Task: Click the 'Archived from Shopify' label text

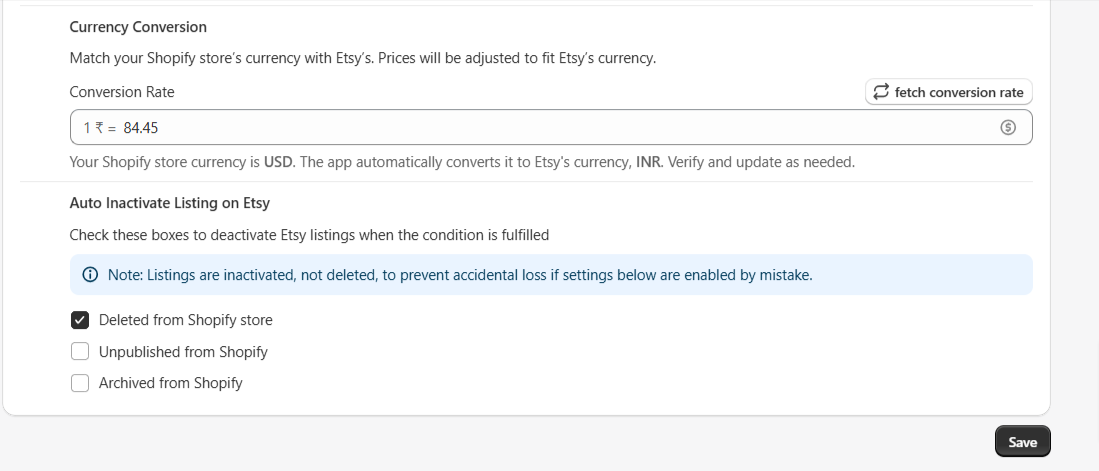Action: pyautogui.click(x=170, y=383)
